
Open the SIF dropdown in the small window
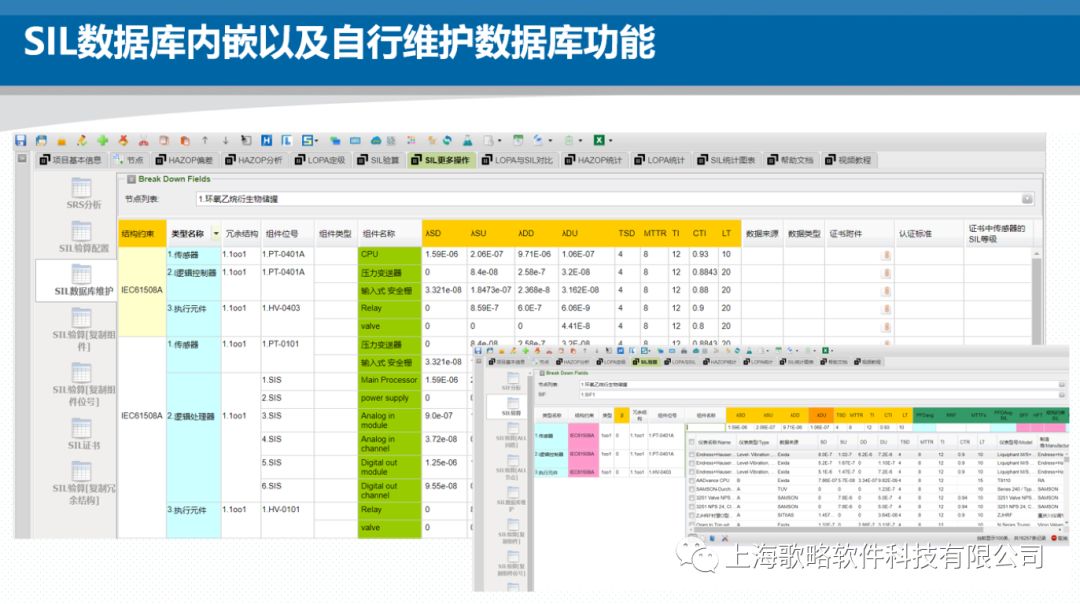[1061, 395]
